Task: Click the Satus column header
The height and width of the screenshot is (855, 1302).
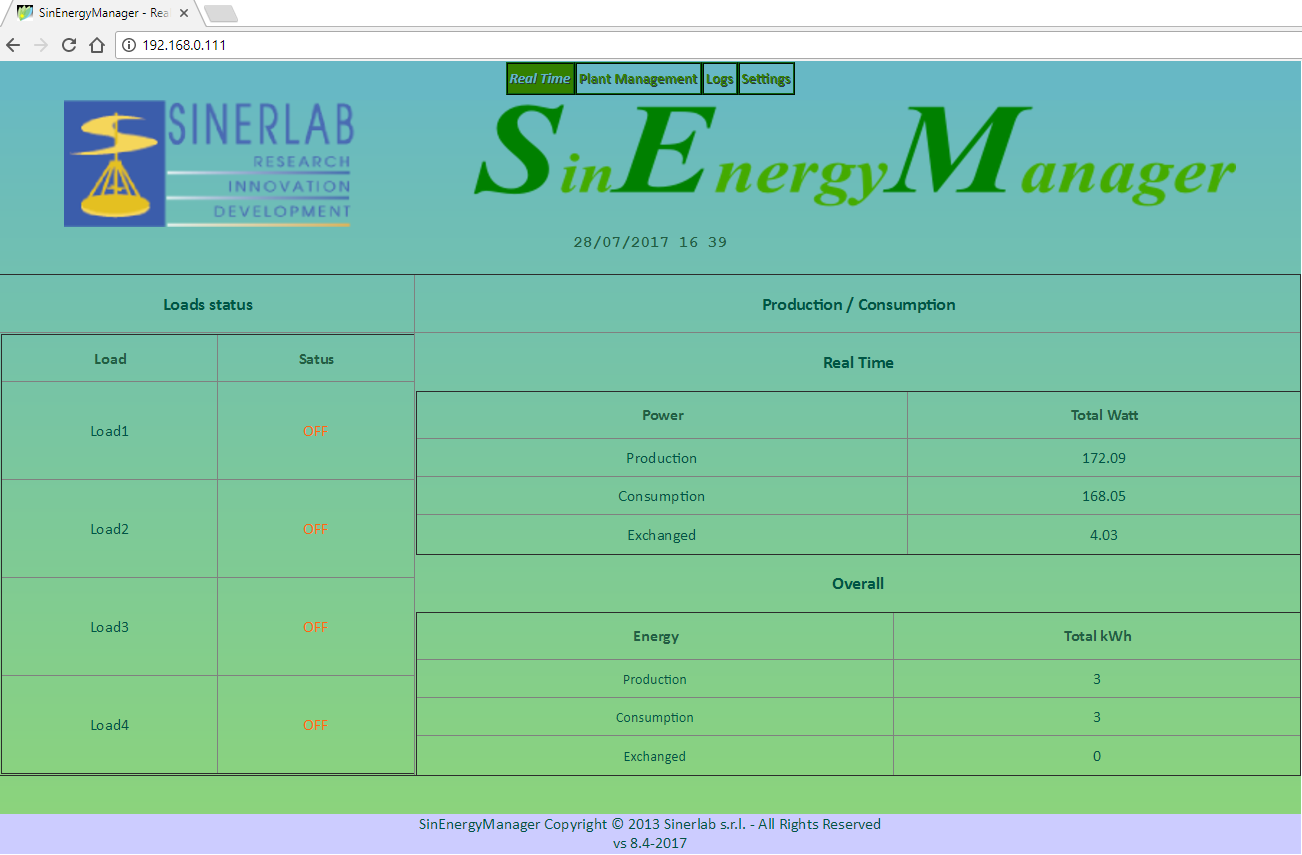Action: [316, 359]
